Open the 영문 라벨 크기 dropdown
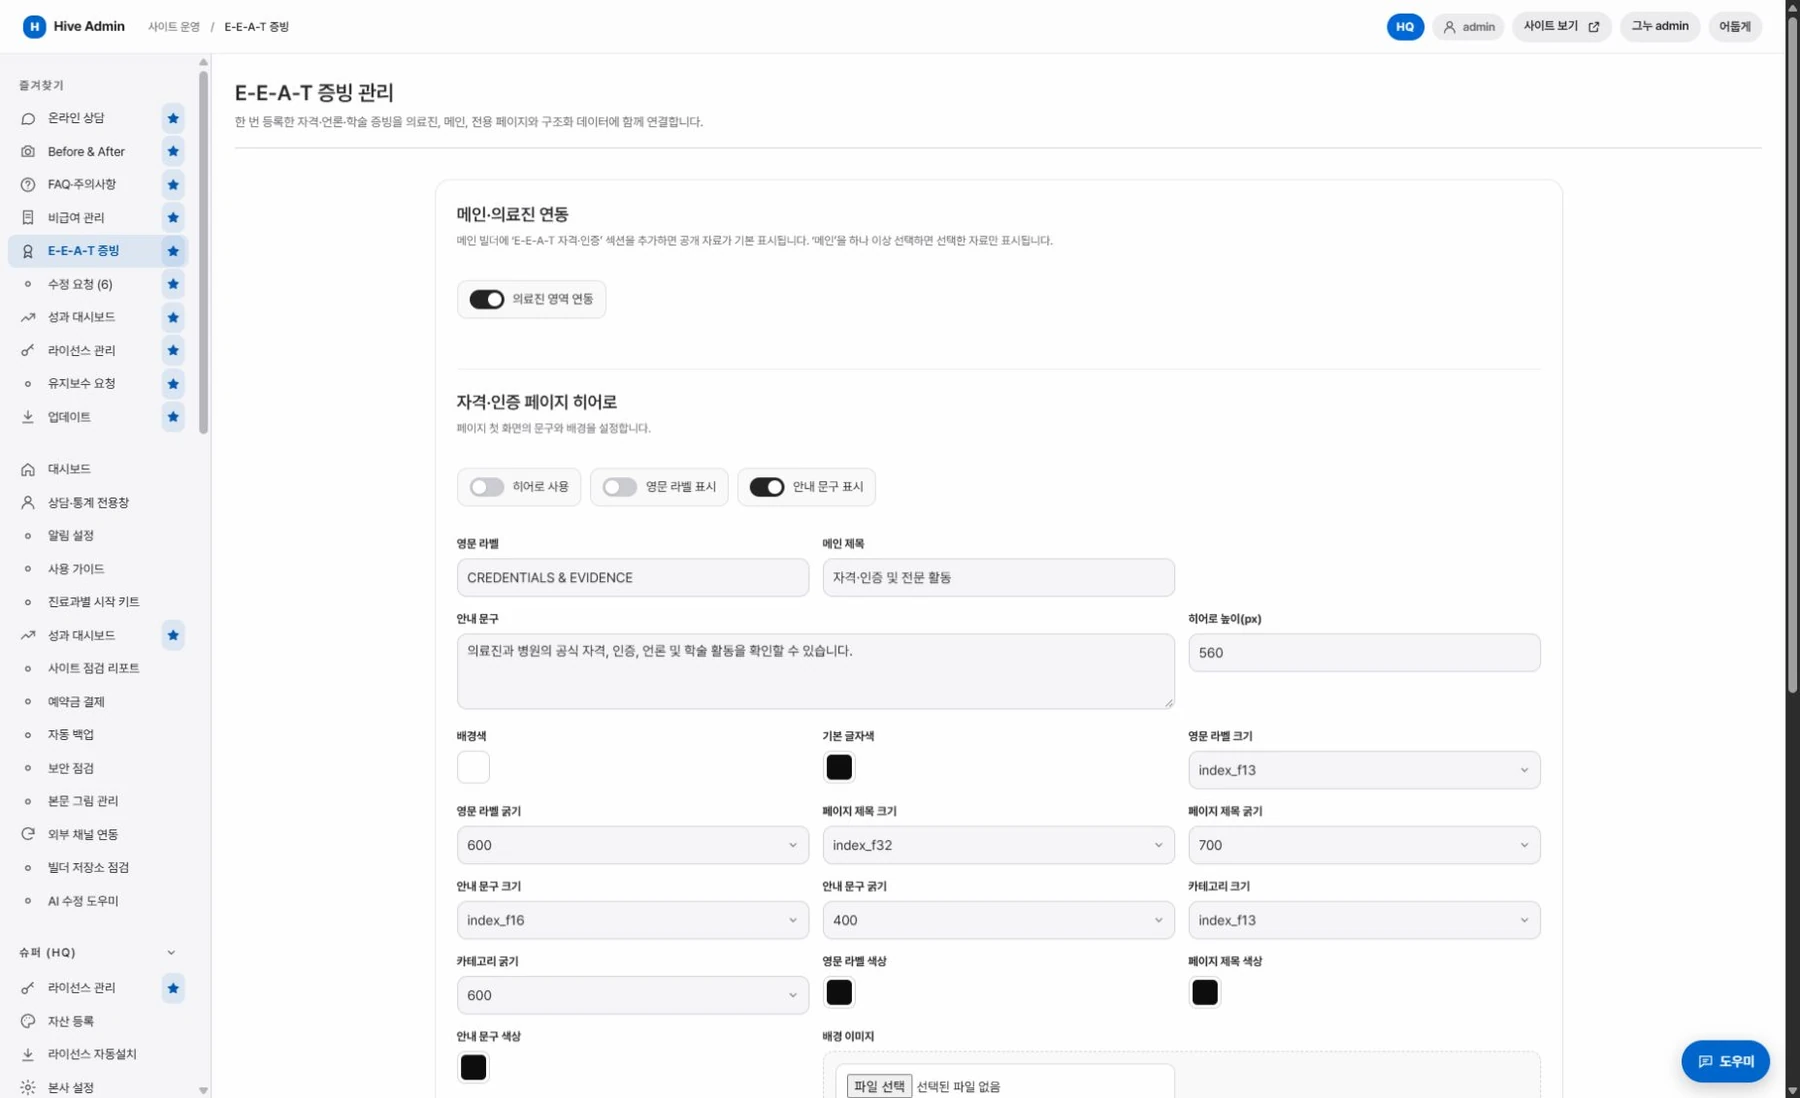The image size is (1800, 1098). click(1364, 770)
